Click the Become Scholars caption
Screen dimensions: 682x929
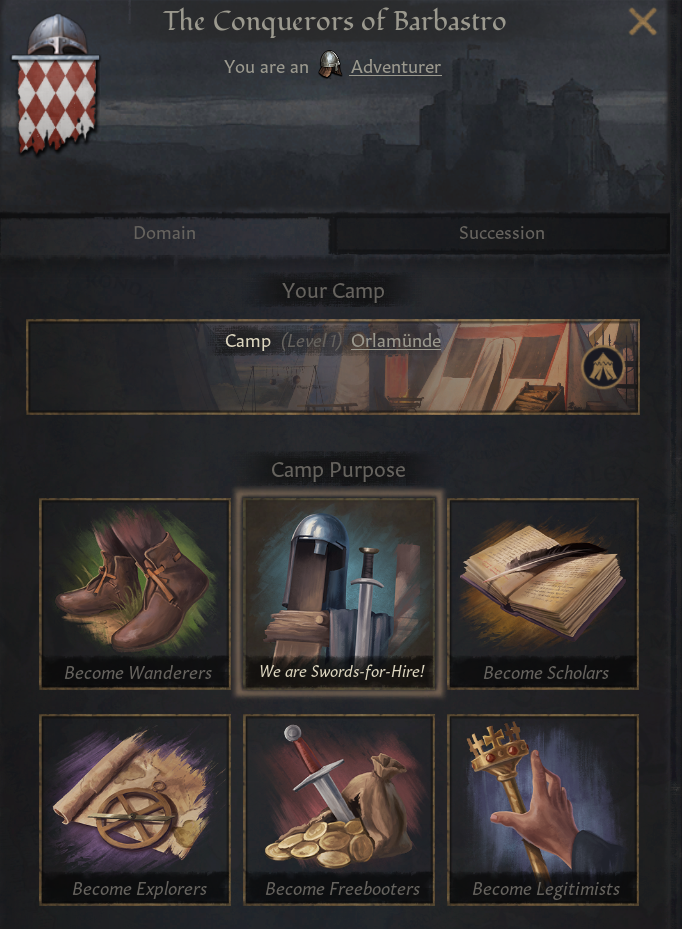click(546, 673)
